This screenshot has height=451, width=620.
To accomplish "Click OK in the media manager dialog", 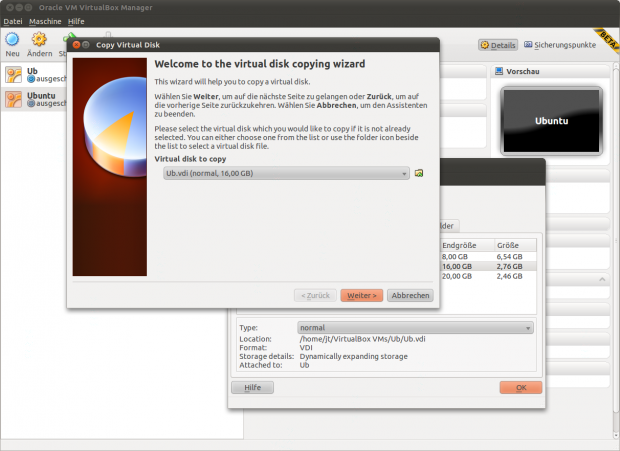I will point(521,387).
